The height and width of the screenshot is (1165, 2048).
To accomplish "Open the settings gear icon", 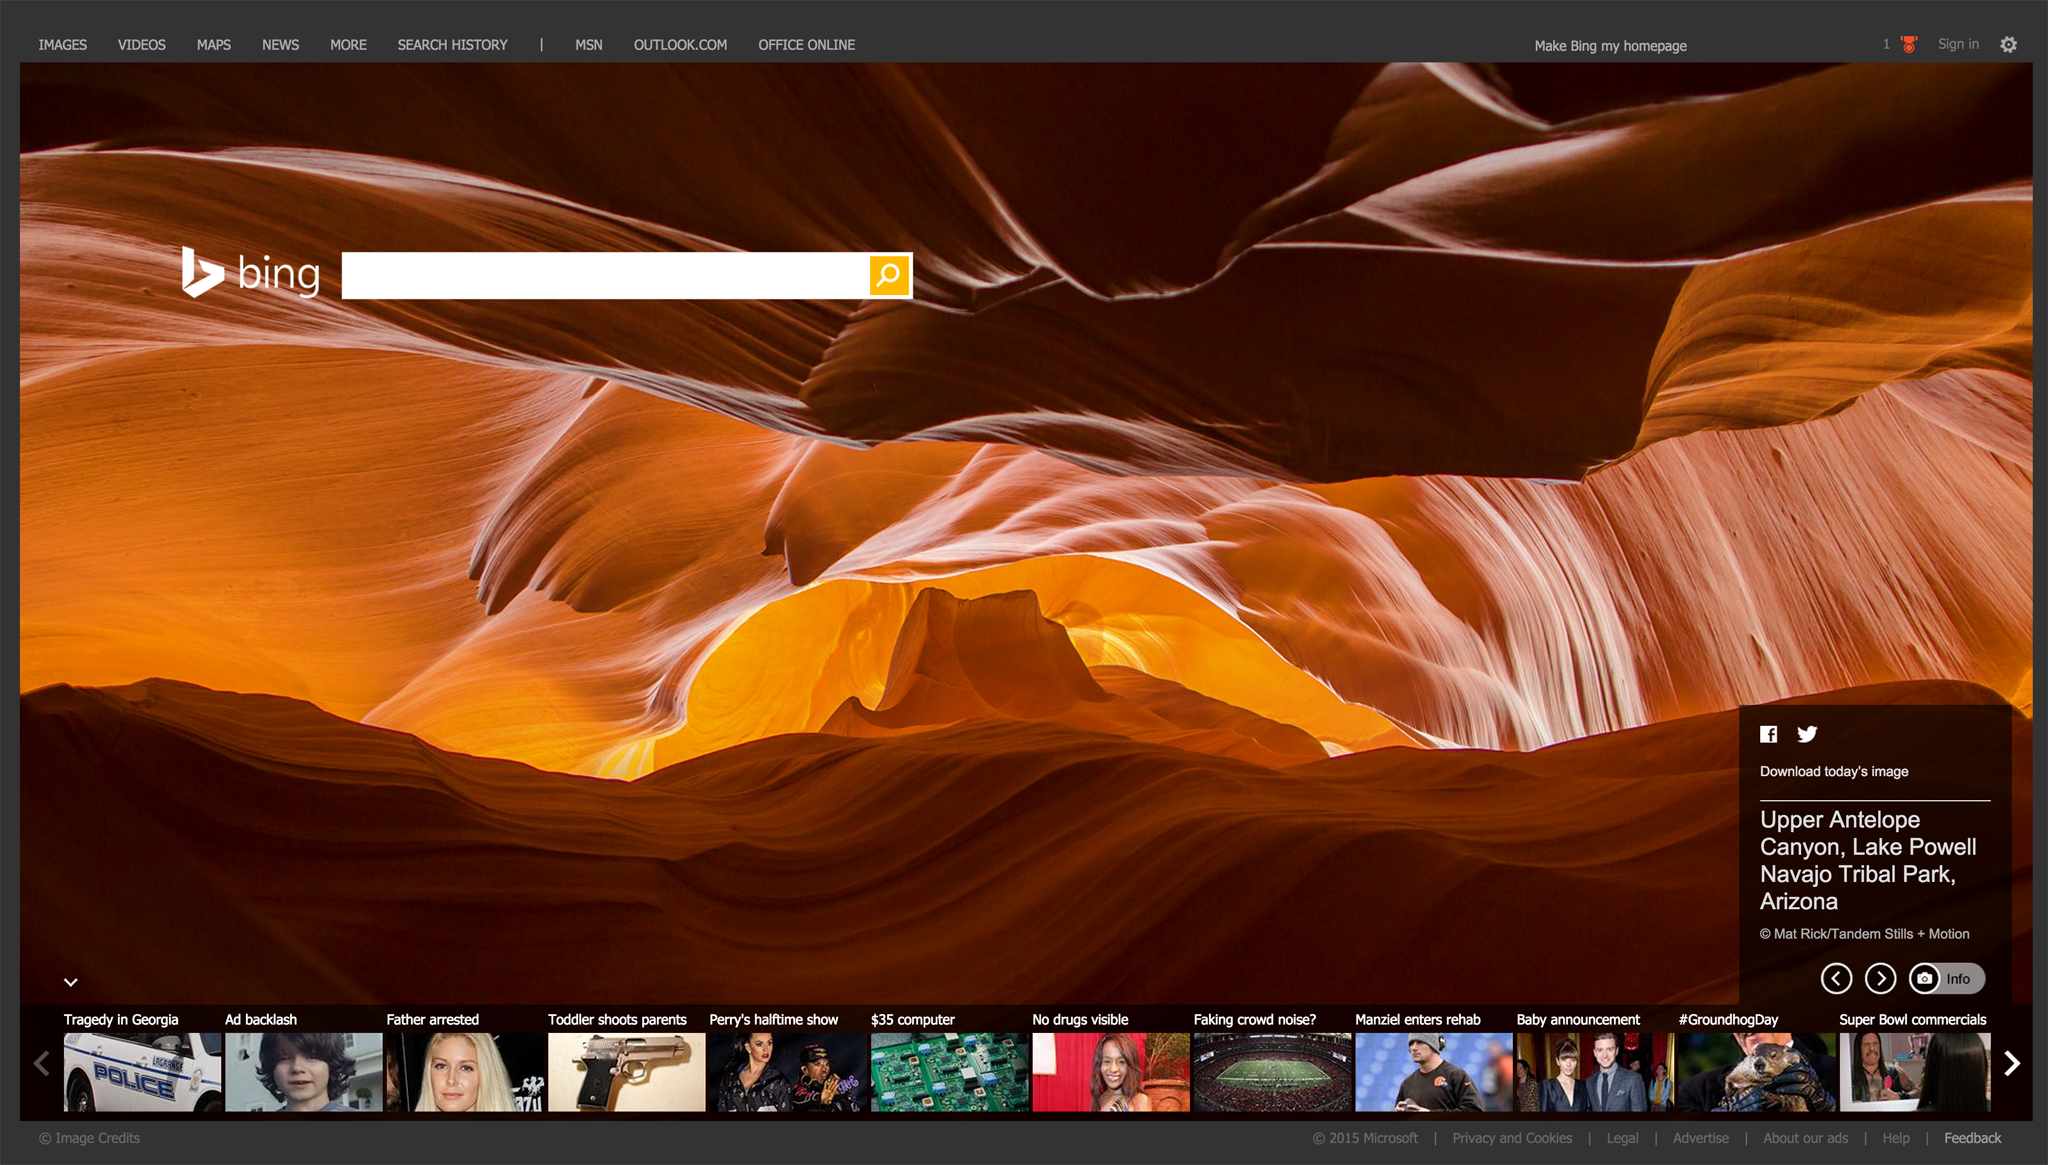I will [x=2008, y=45].
